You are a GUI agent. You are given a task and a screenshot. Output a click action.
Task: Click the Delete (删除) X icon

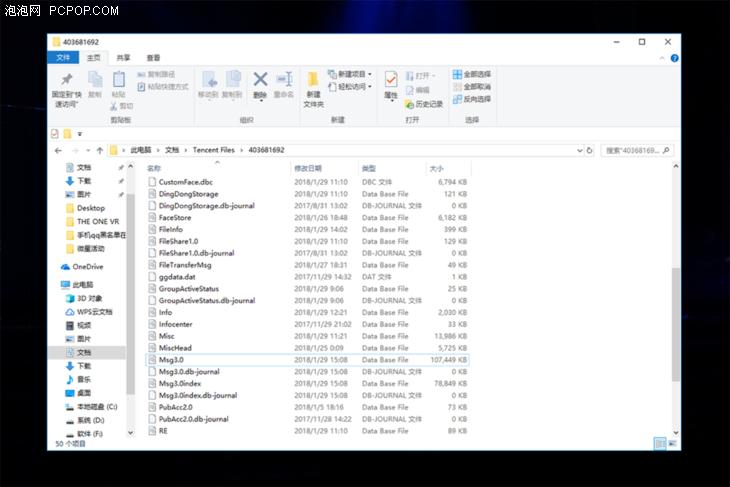tap(260, 79)
